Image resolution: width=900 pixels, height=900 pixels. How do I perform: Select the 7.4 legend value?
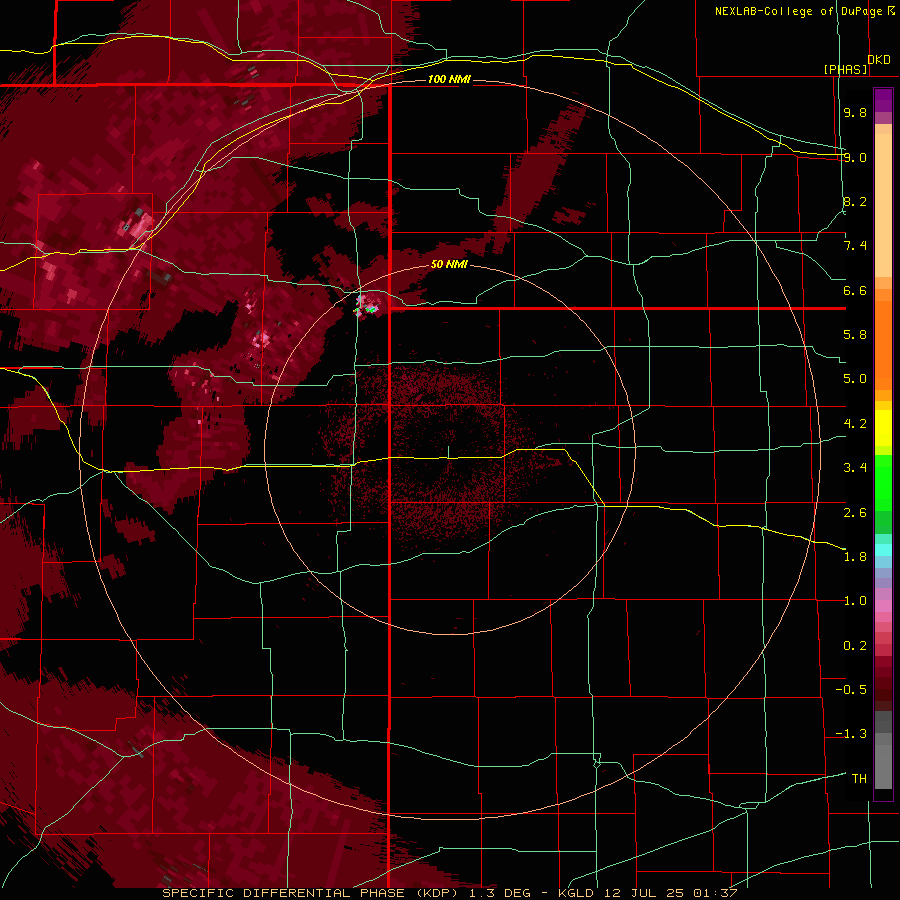coord(855,246)
